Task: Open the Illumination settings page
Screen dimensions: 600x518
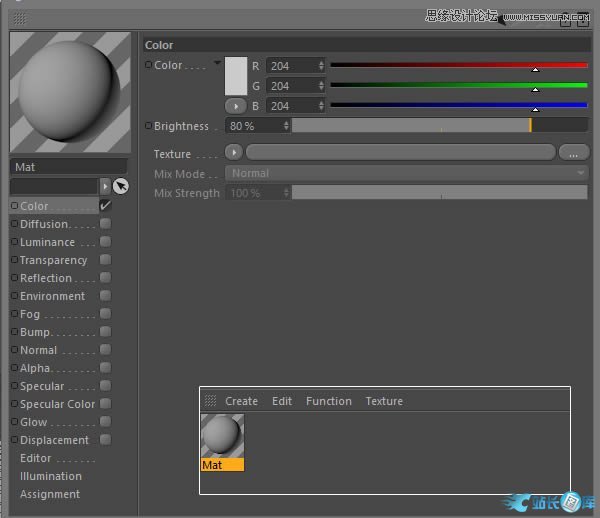Action: (51, 476)
